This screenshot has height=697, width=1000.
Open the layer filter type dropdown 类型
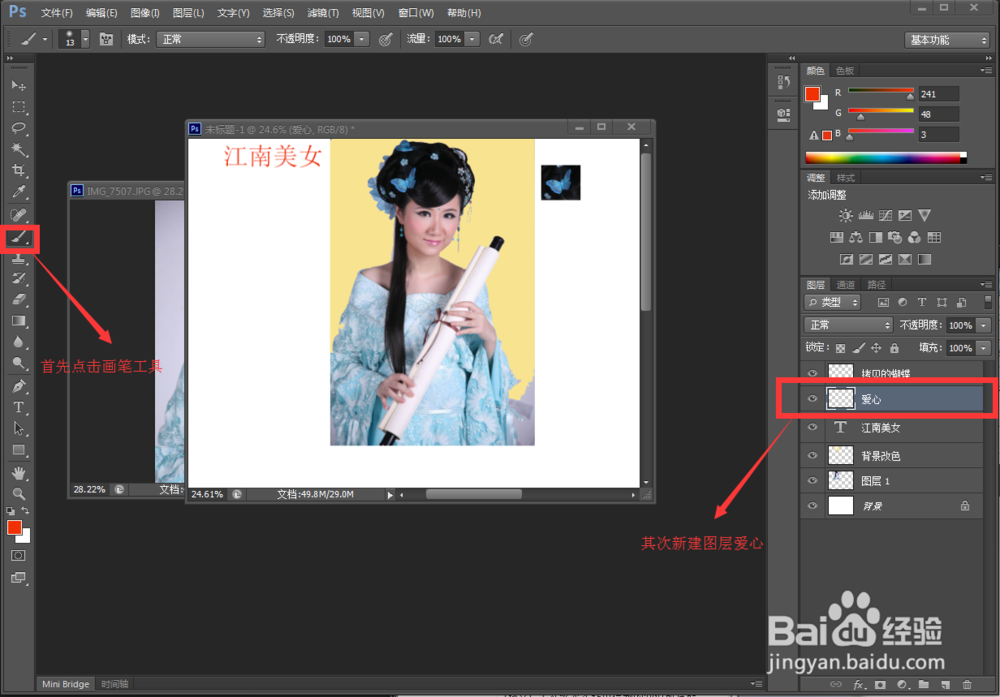coord(832,301)
